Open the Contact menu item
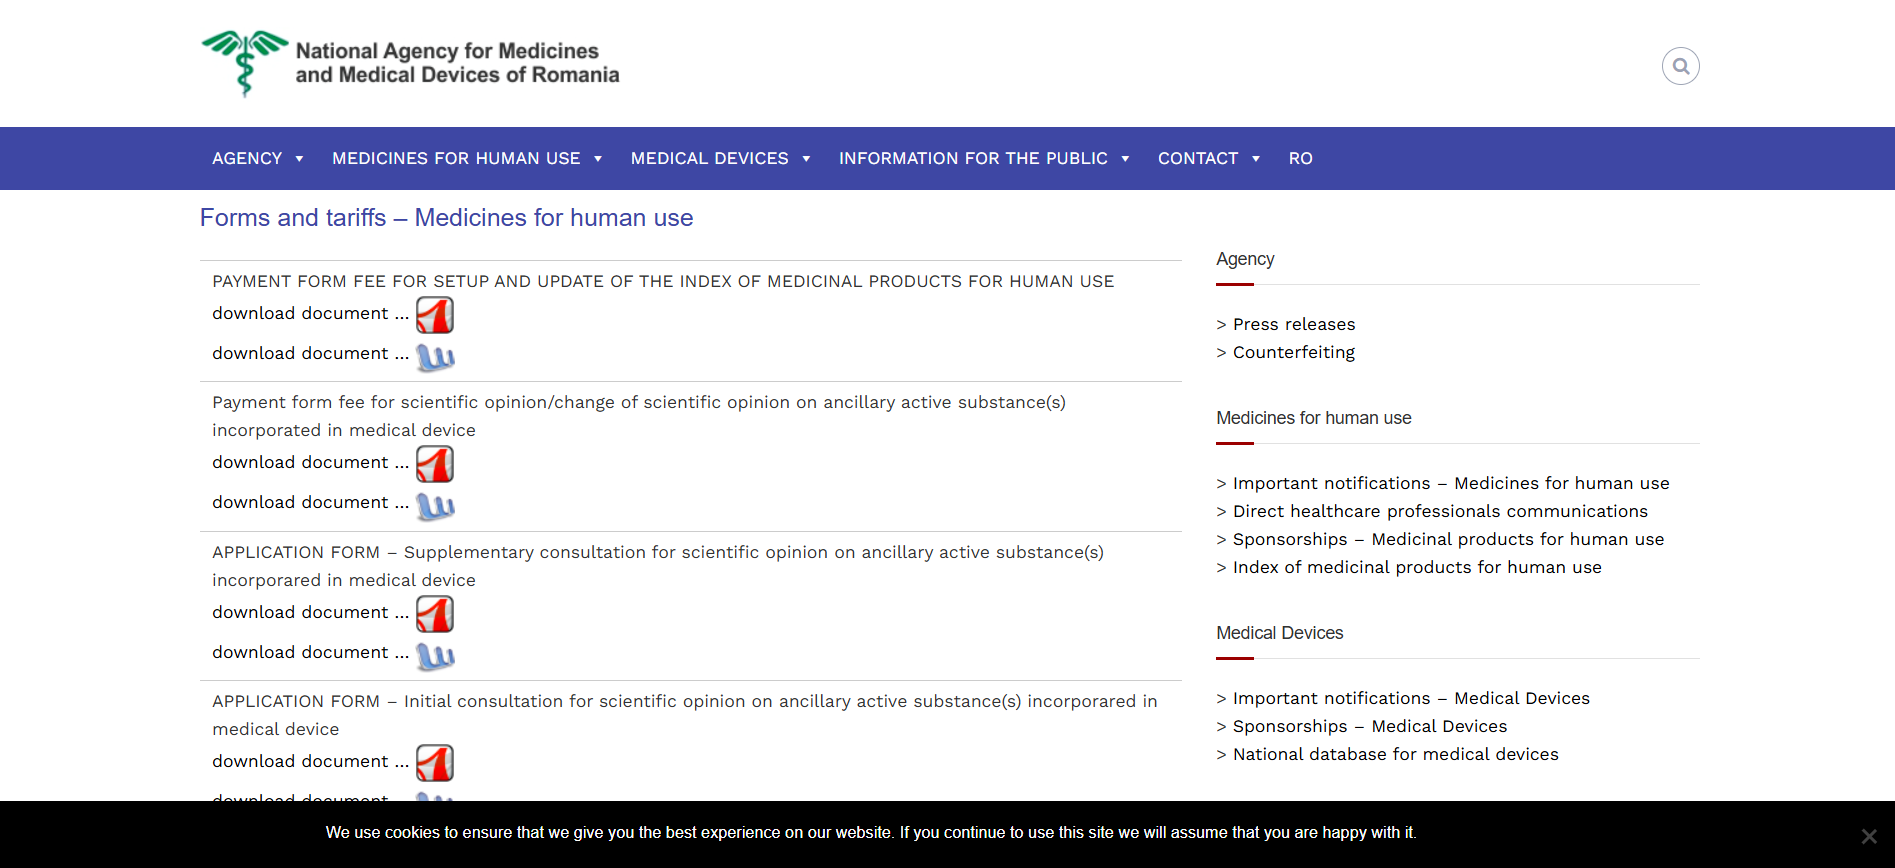The height and width of the screenshot is (868, 1895). pyautogui.click(x=1208, y=158)
